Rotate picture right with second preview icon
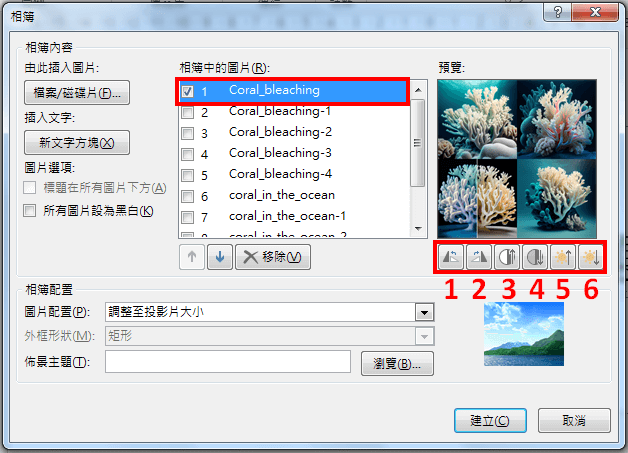This screenshot has width=628, height=453. pyautogui.click(x=479, y=257)
